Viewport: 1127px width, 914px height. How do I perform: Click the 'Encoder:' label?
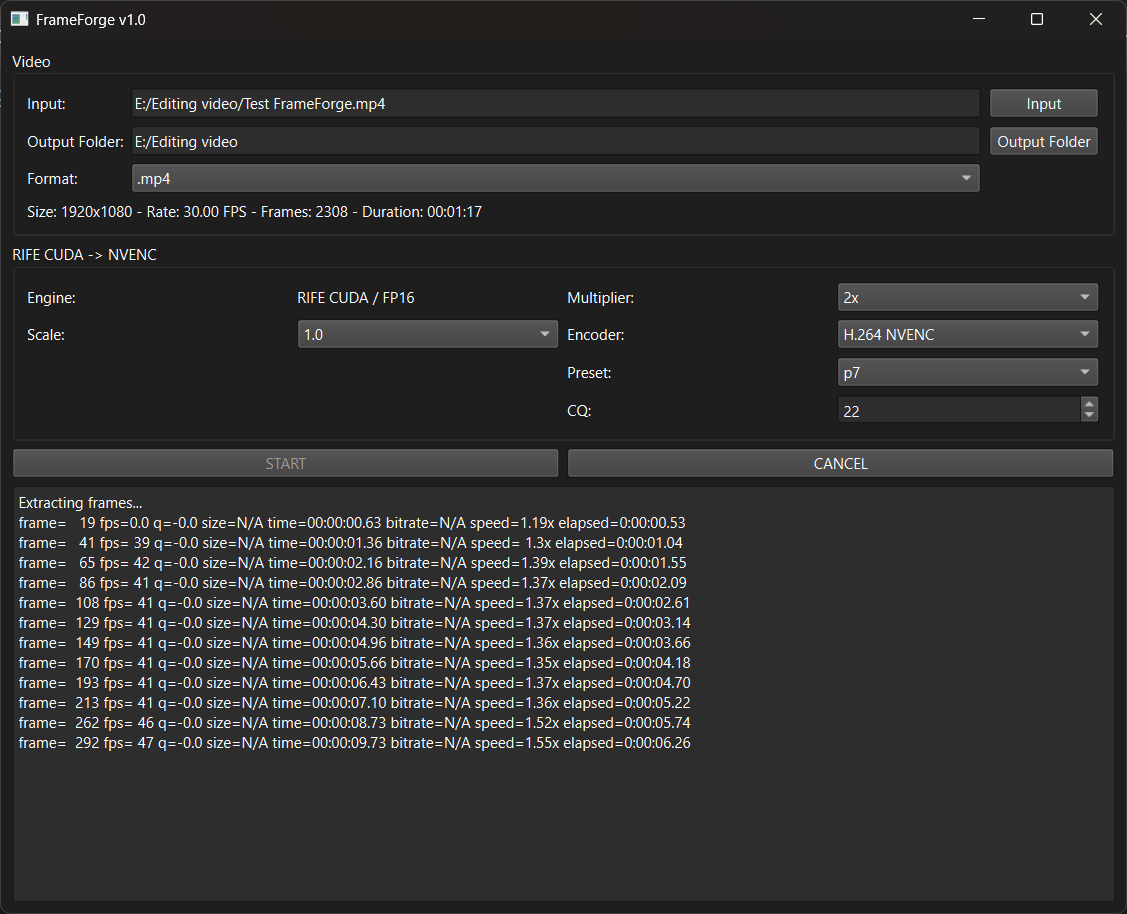595,335
